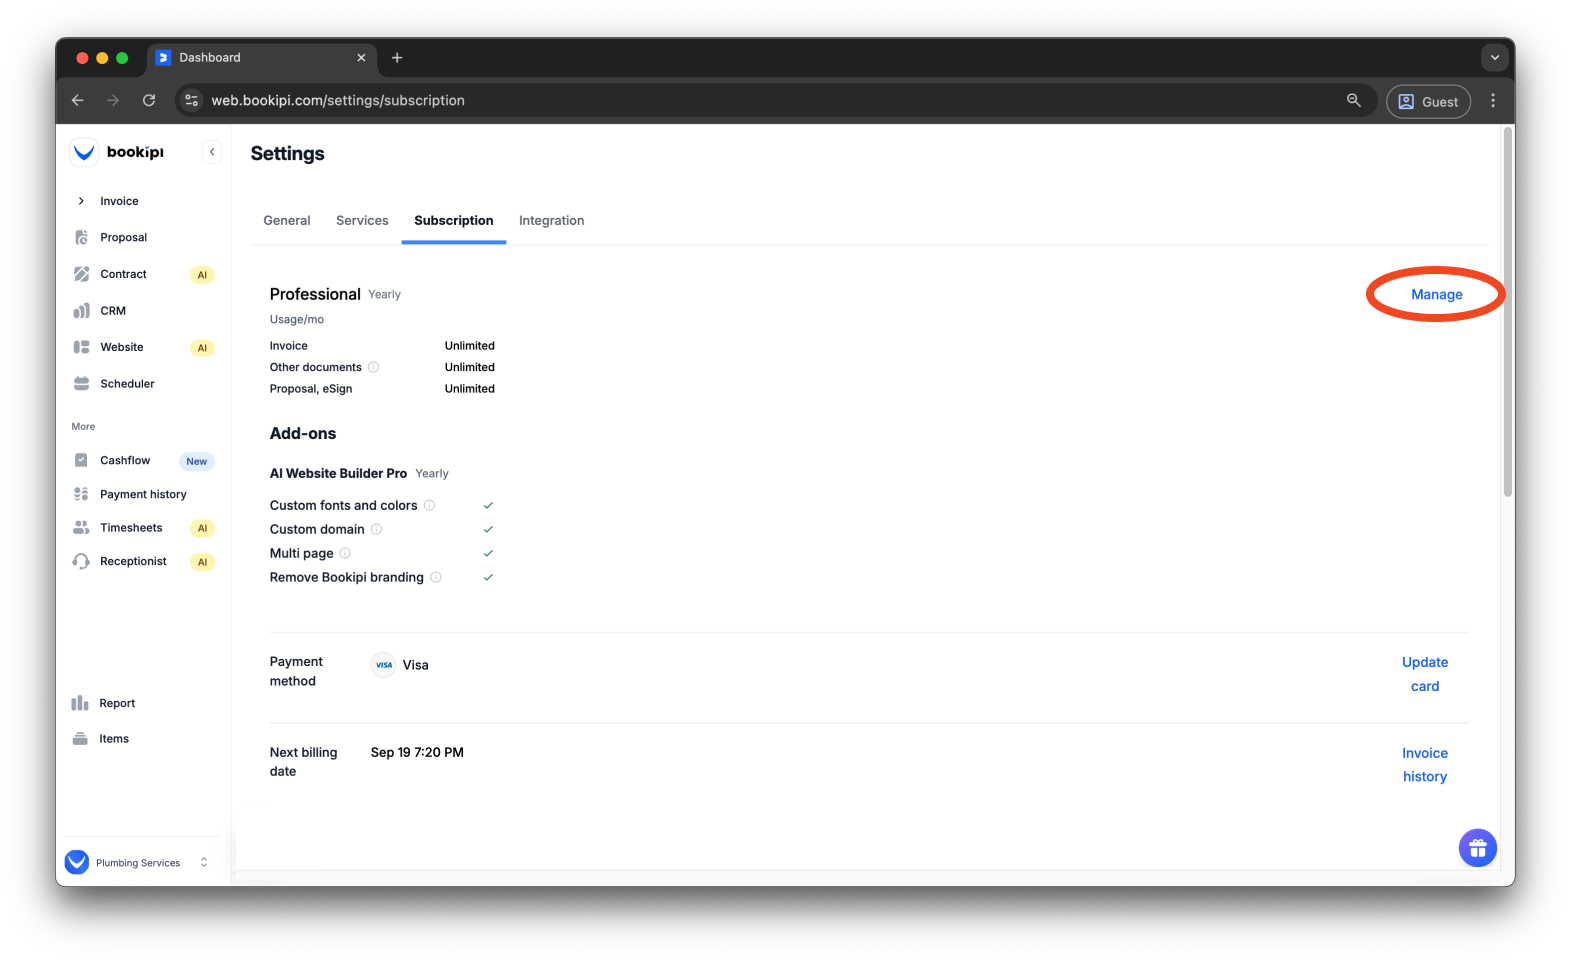Click the macOS green maximize button
This screenshot has width=1571, height=960.
coord(122,58)
